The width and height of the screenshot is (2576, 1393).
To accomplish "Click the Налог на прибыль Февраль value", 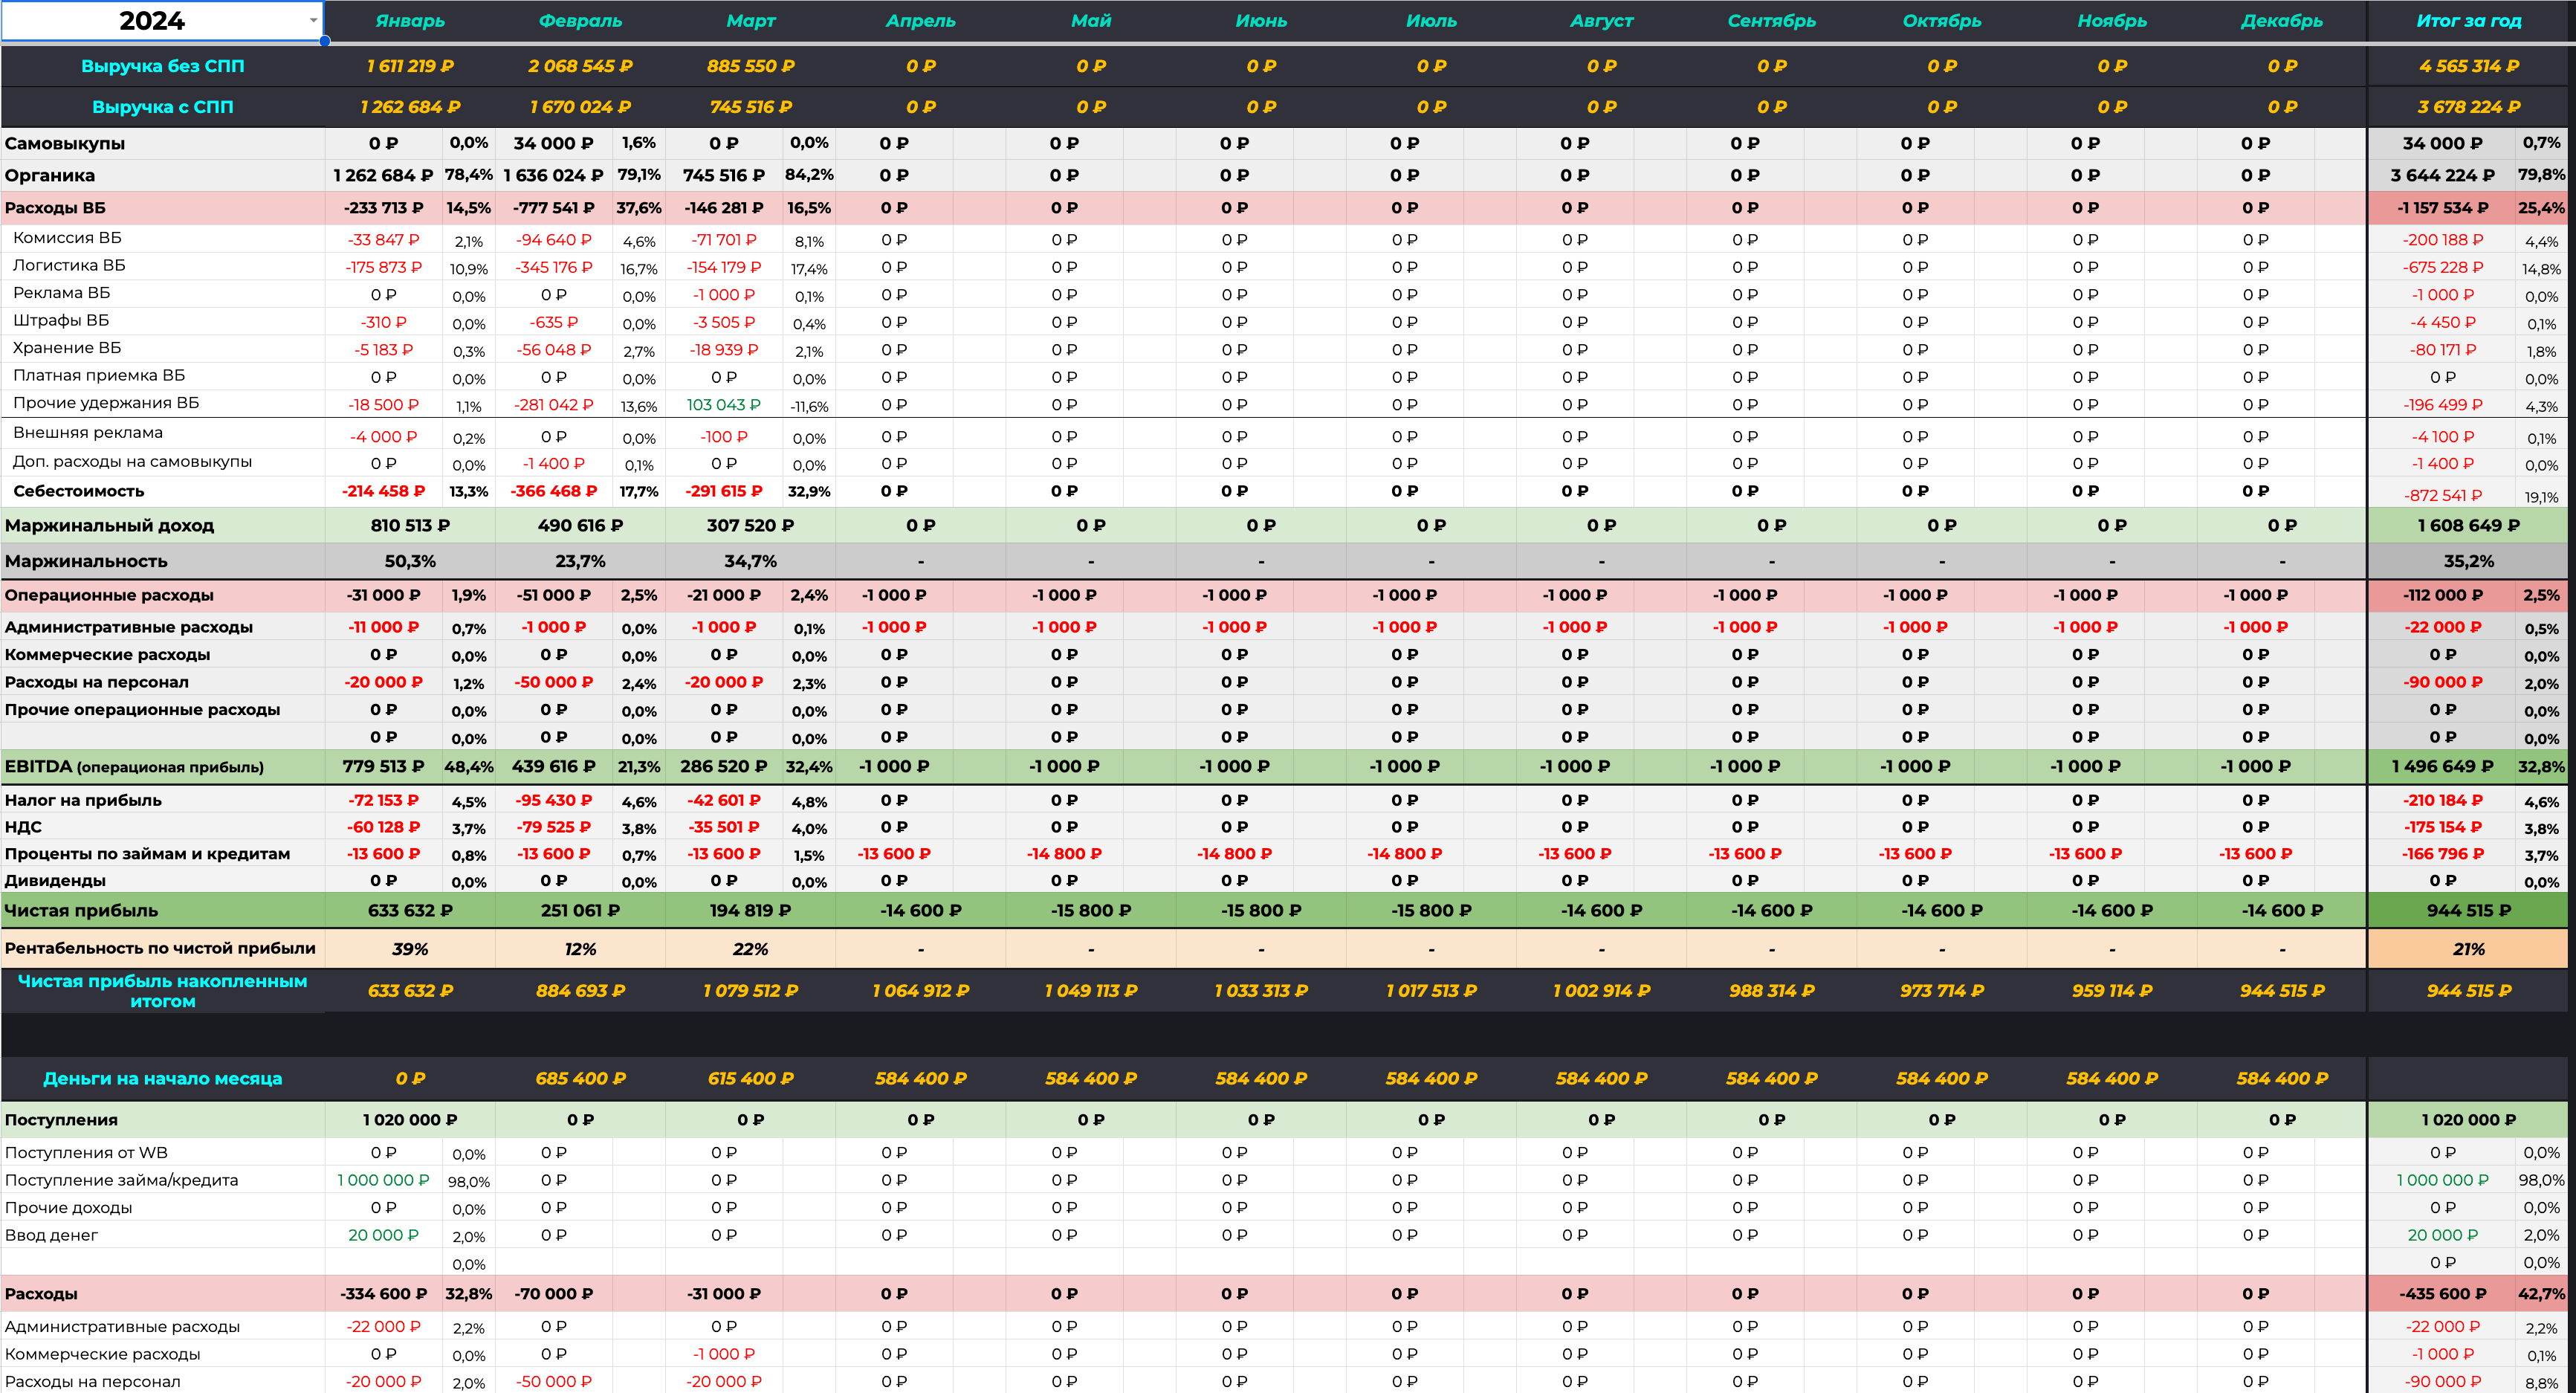I will pos(553,801).
